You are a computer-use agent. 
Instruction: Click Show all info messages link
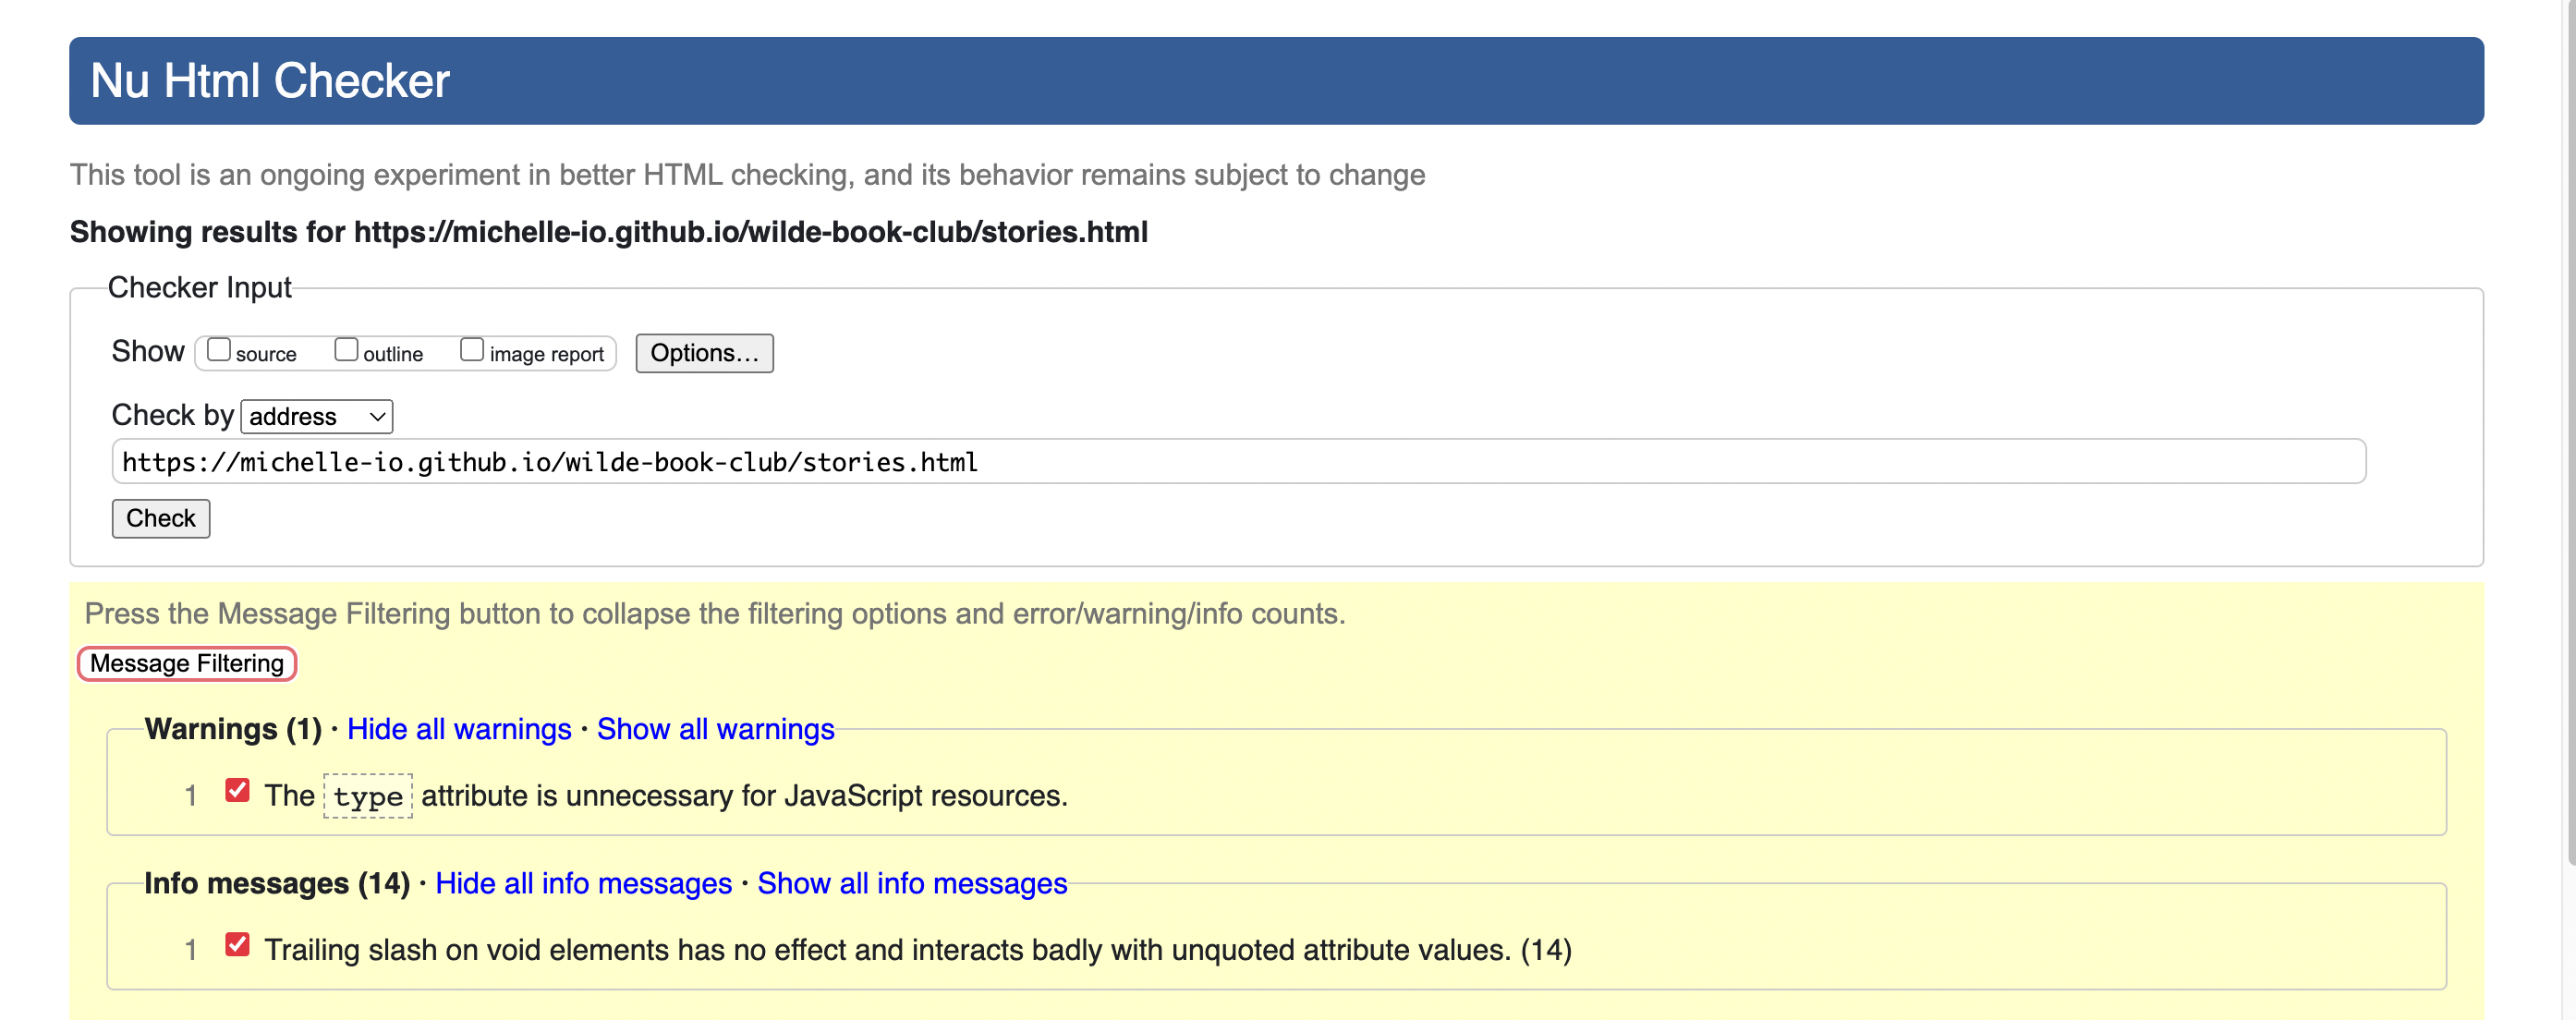click(911, 883)
